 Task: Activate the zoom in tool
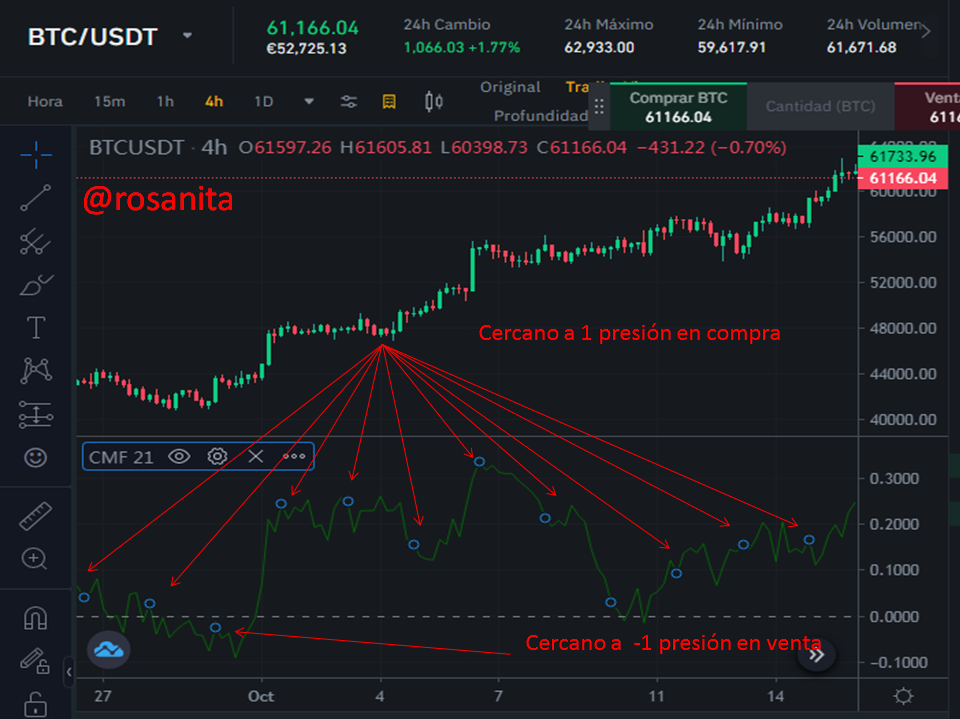(x=34, y=559)
